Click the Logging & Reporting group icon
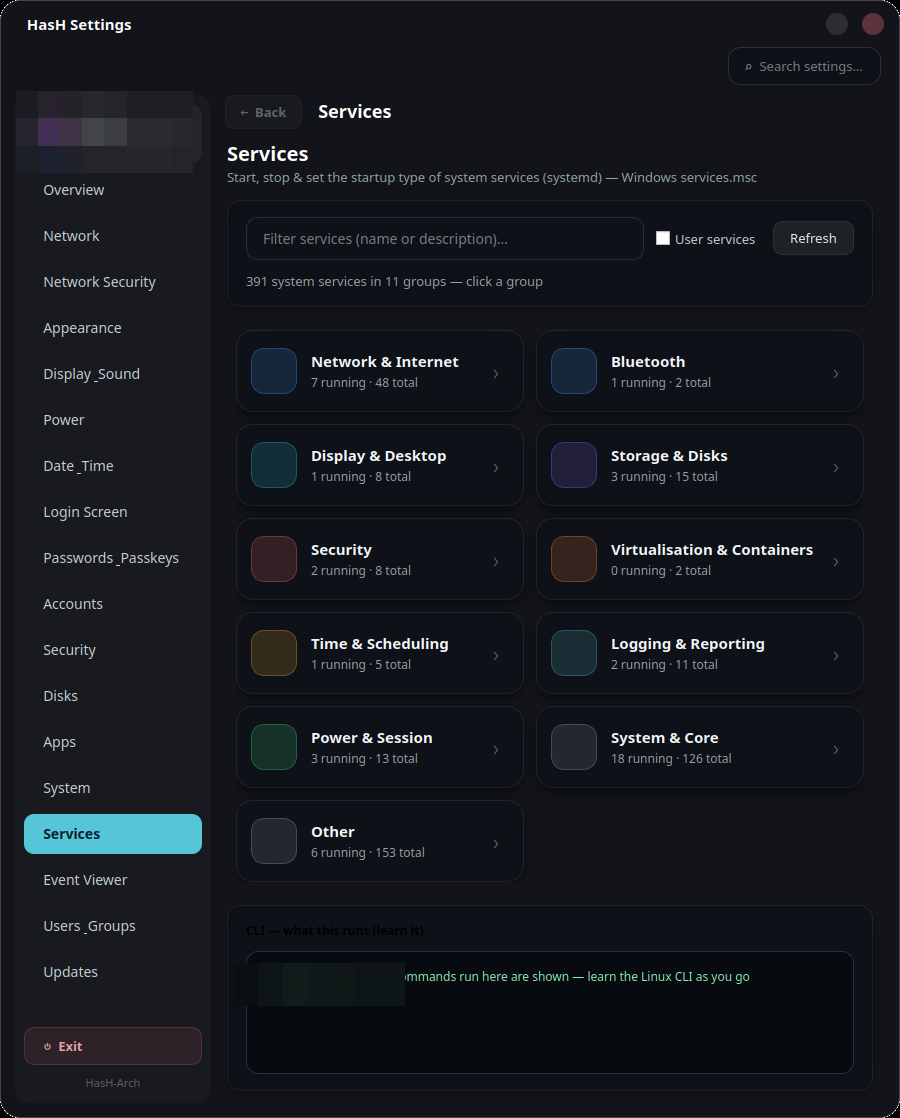 click(573, 653)
